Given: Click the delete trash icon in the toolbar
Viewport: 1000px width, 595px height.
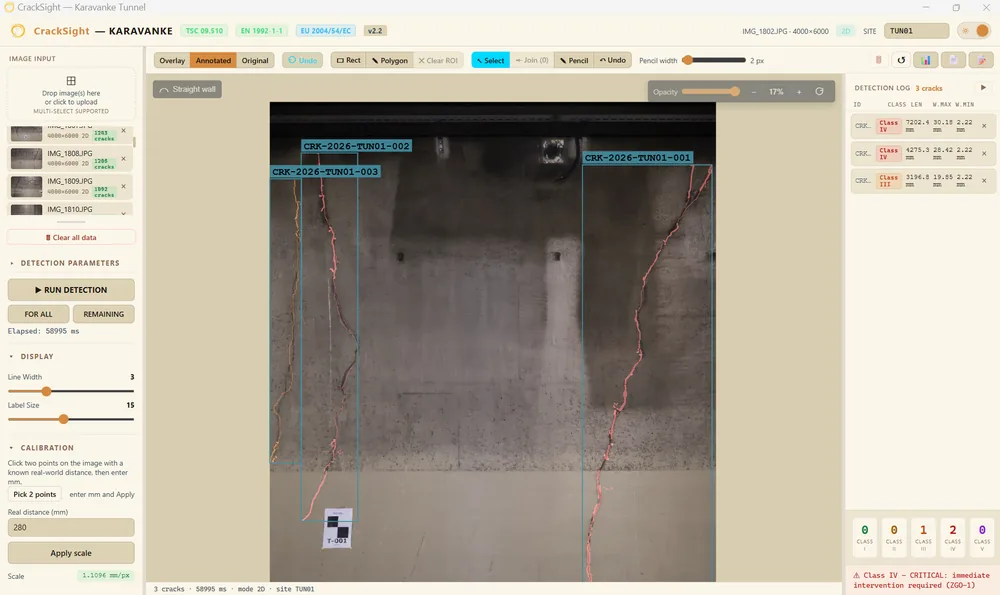Looking at the screenshot, I should 878,60.
